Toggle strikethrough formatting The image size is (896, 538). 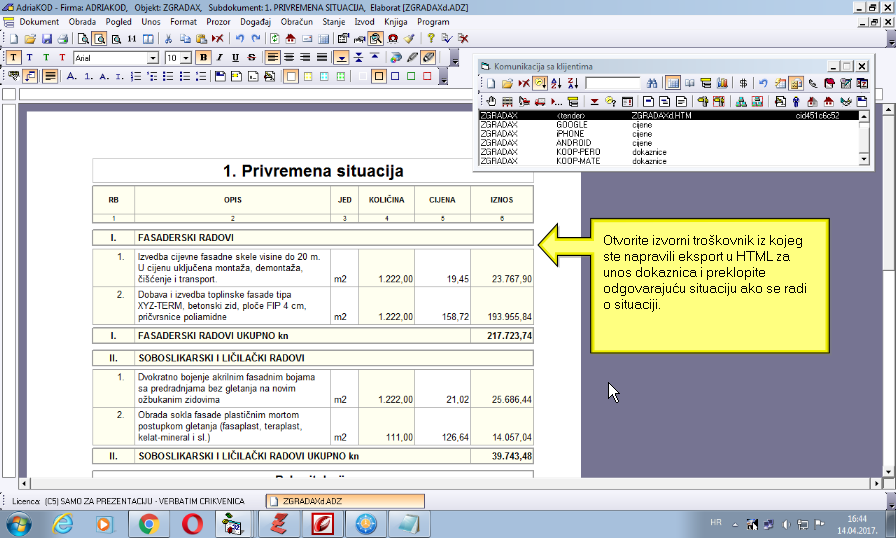[x=251, y=58]
